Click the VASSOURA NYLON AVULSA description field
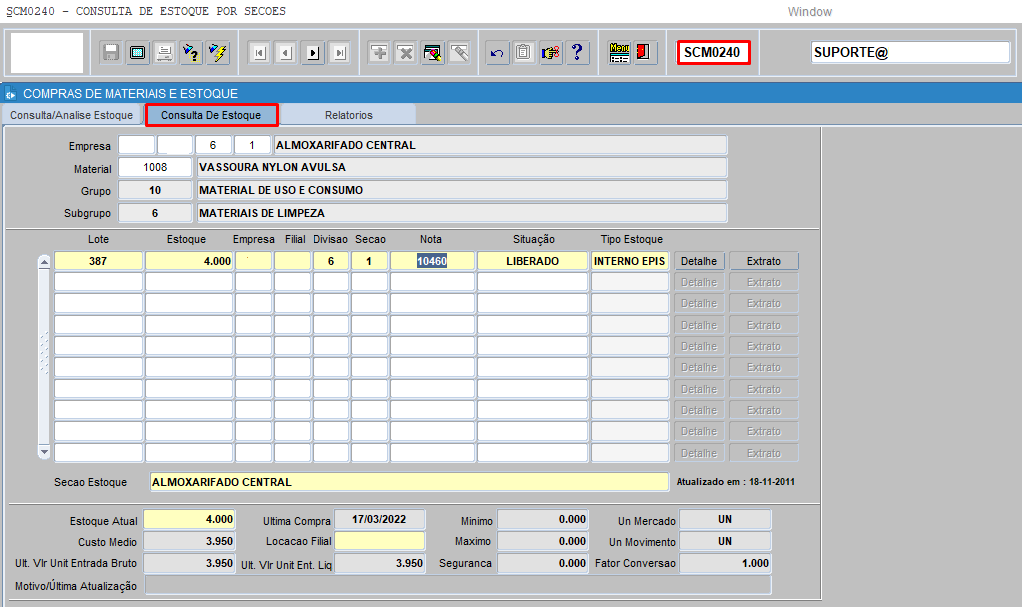 click(x=461, y=168)
